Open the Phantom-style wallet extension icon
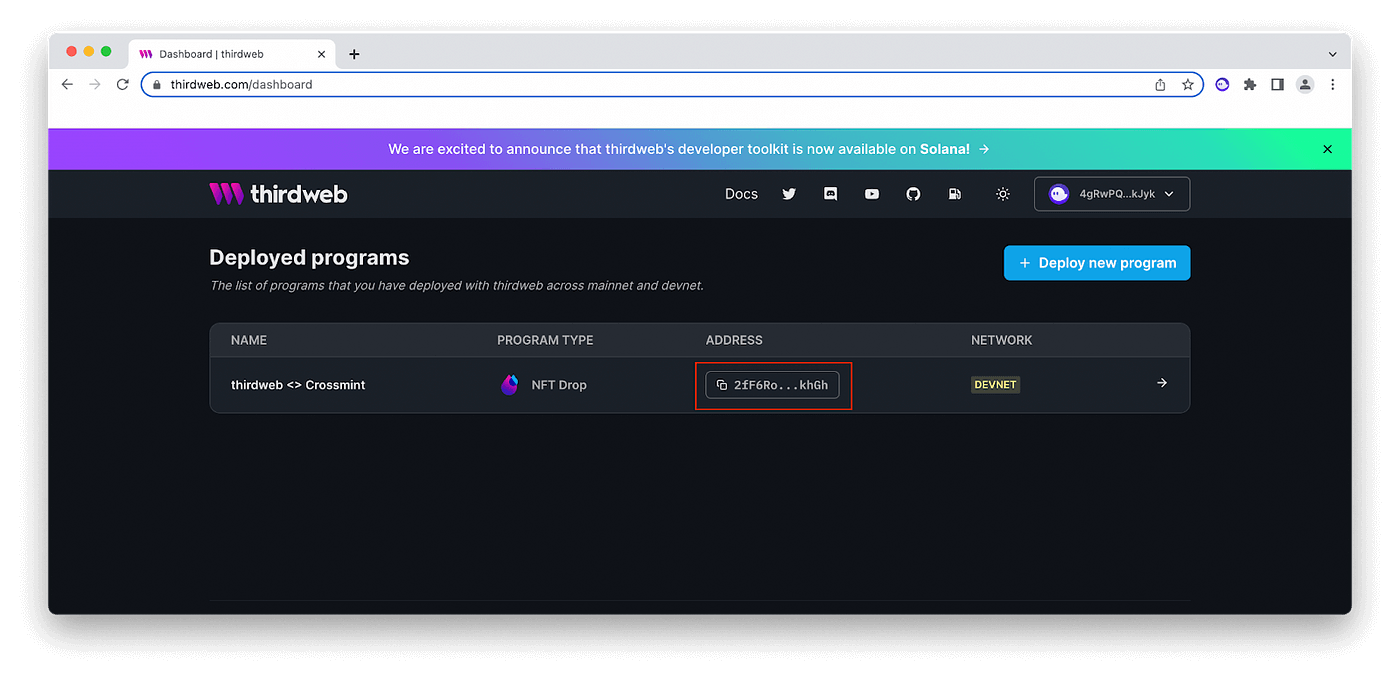Screen dimensions: 1400x678 [1222, 85]
